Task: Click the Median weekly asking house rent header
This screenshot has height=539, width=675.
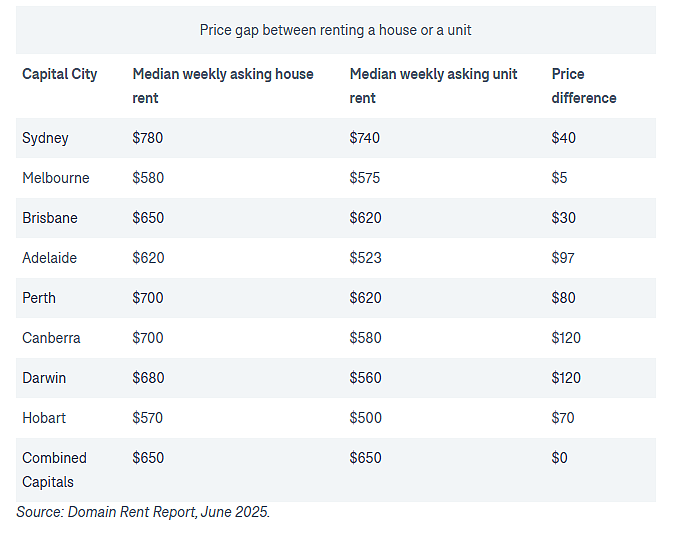Action: (x=223, y=86)
